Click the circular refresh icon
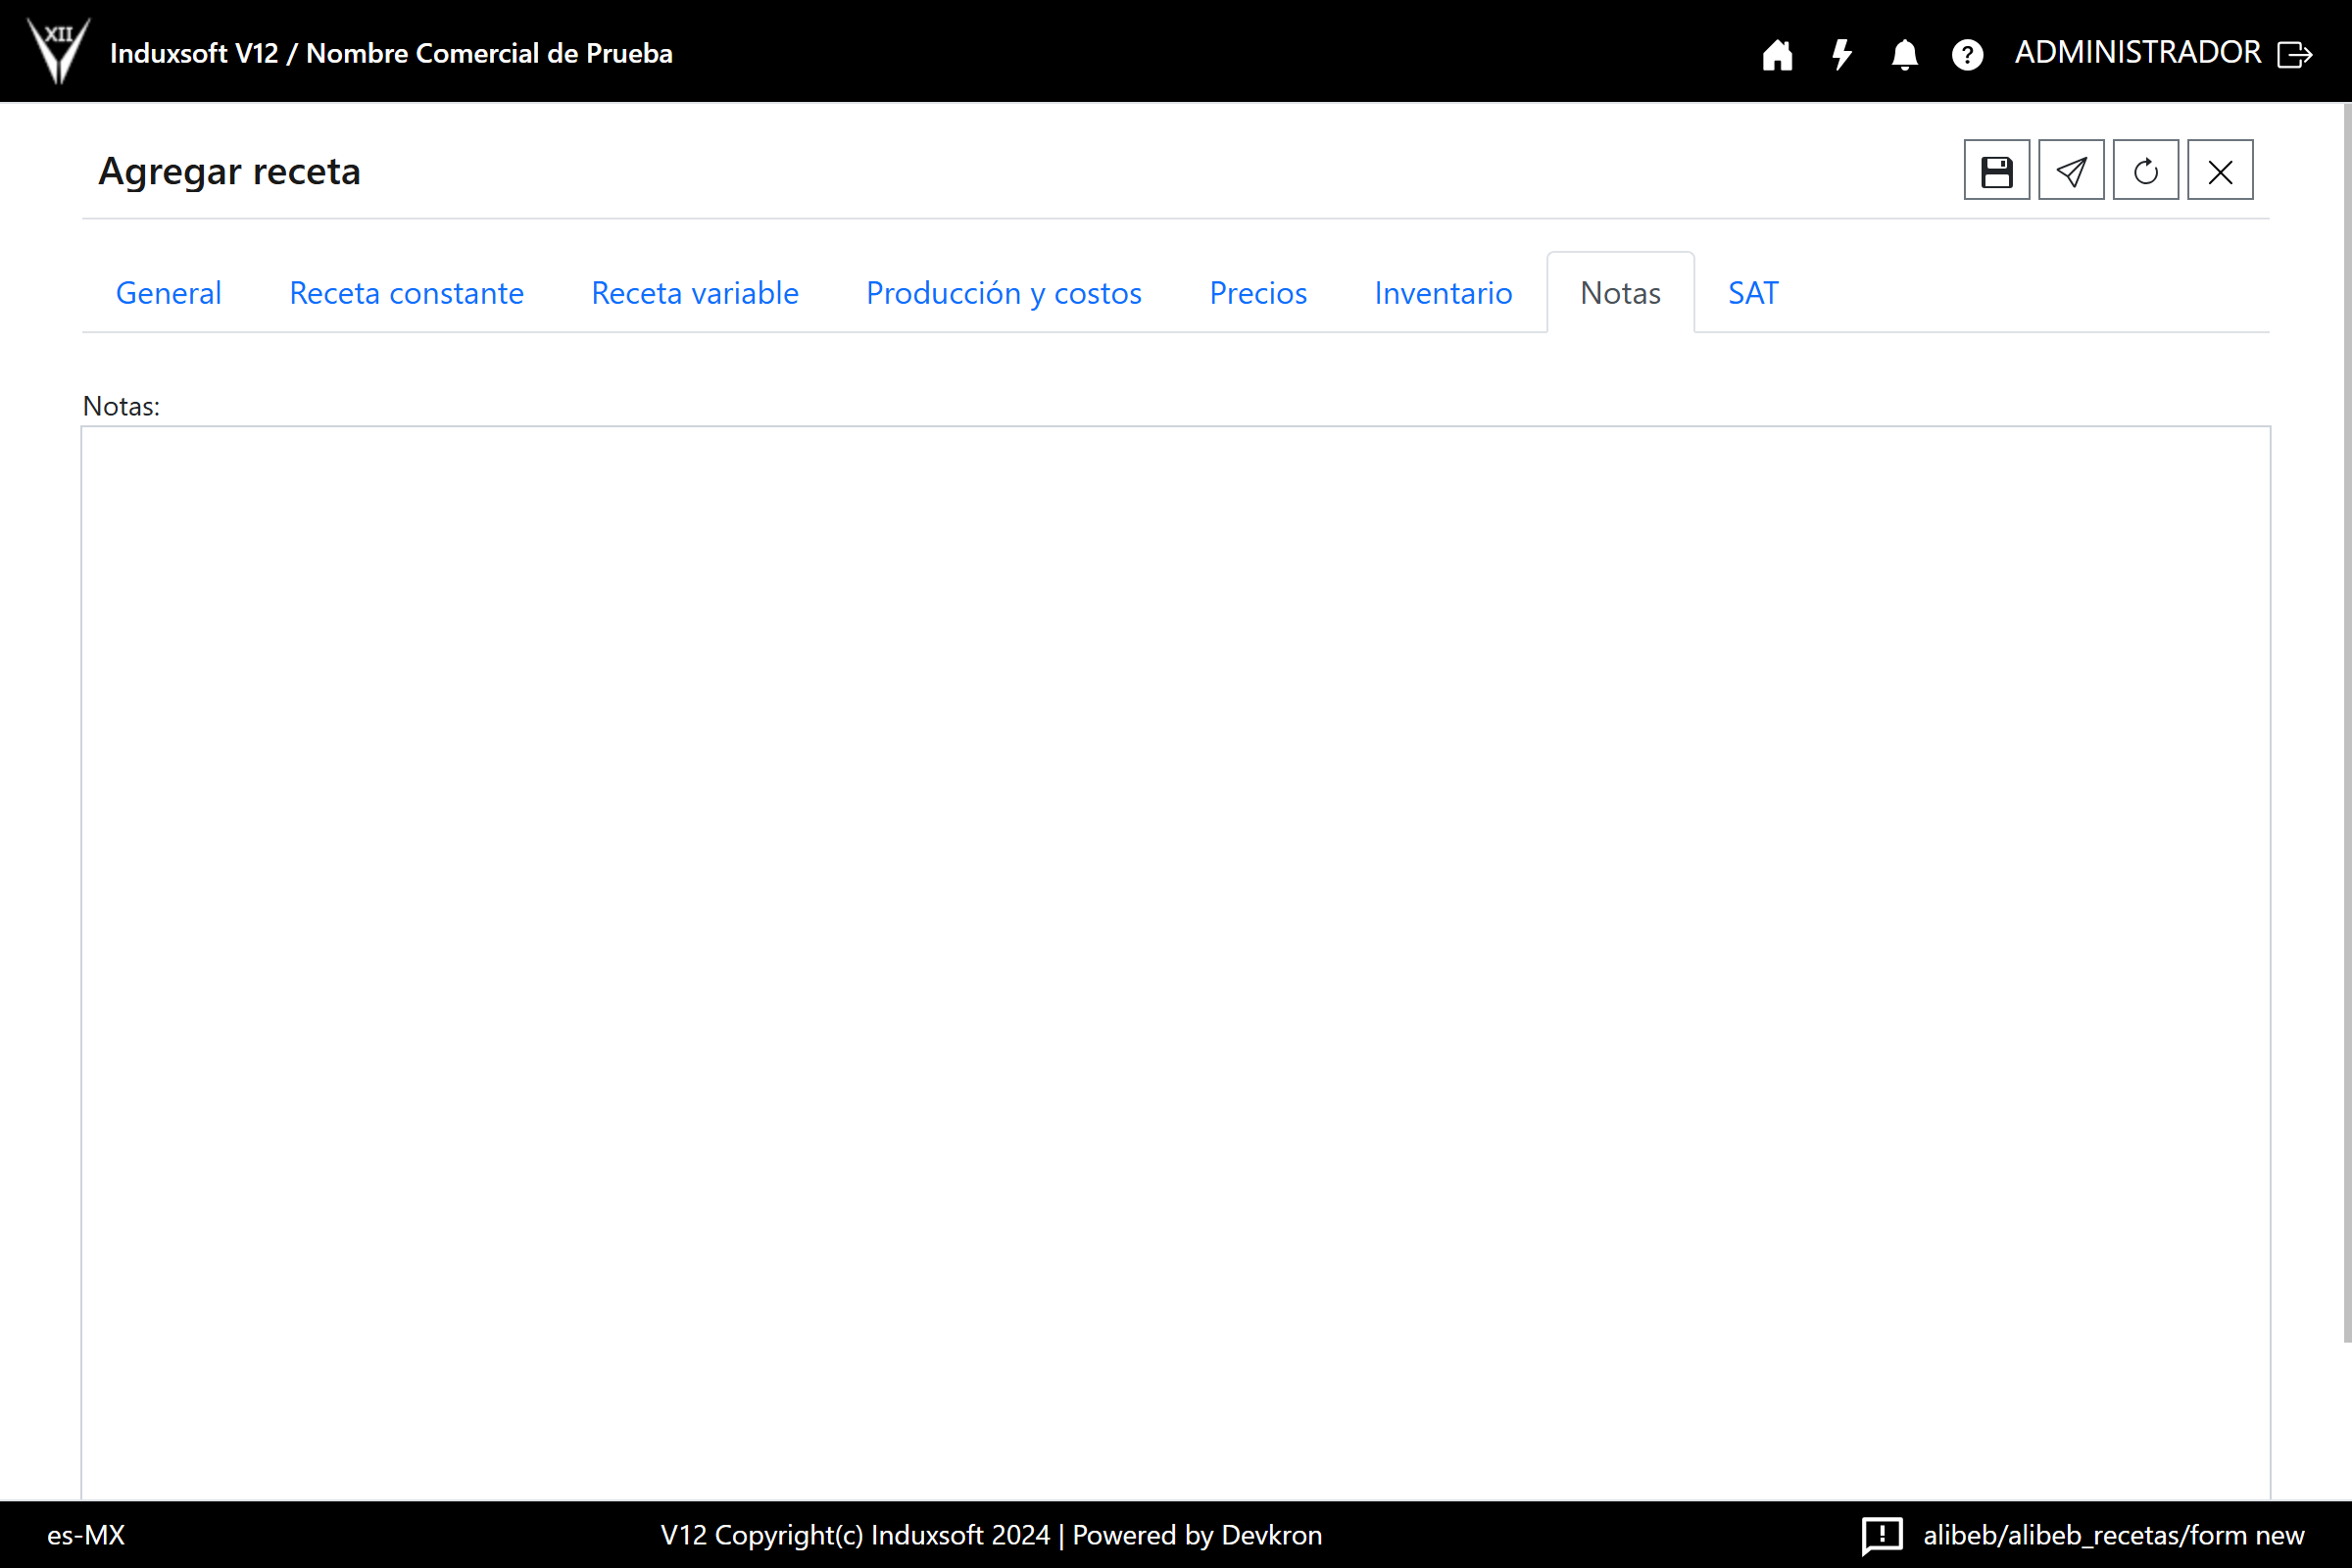2352x1568 pixels. point(2145,171)
